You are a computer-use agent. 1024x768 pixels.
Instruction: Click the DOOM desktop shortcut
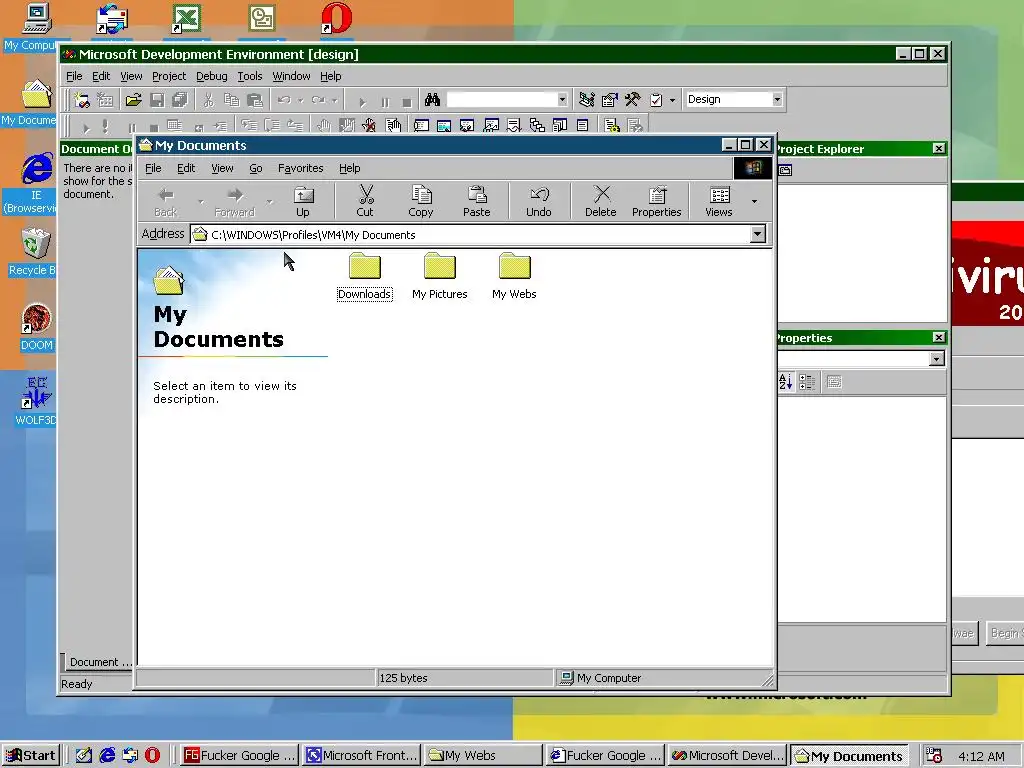[36, 327]
